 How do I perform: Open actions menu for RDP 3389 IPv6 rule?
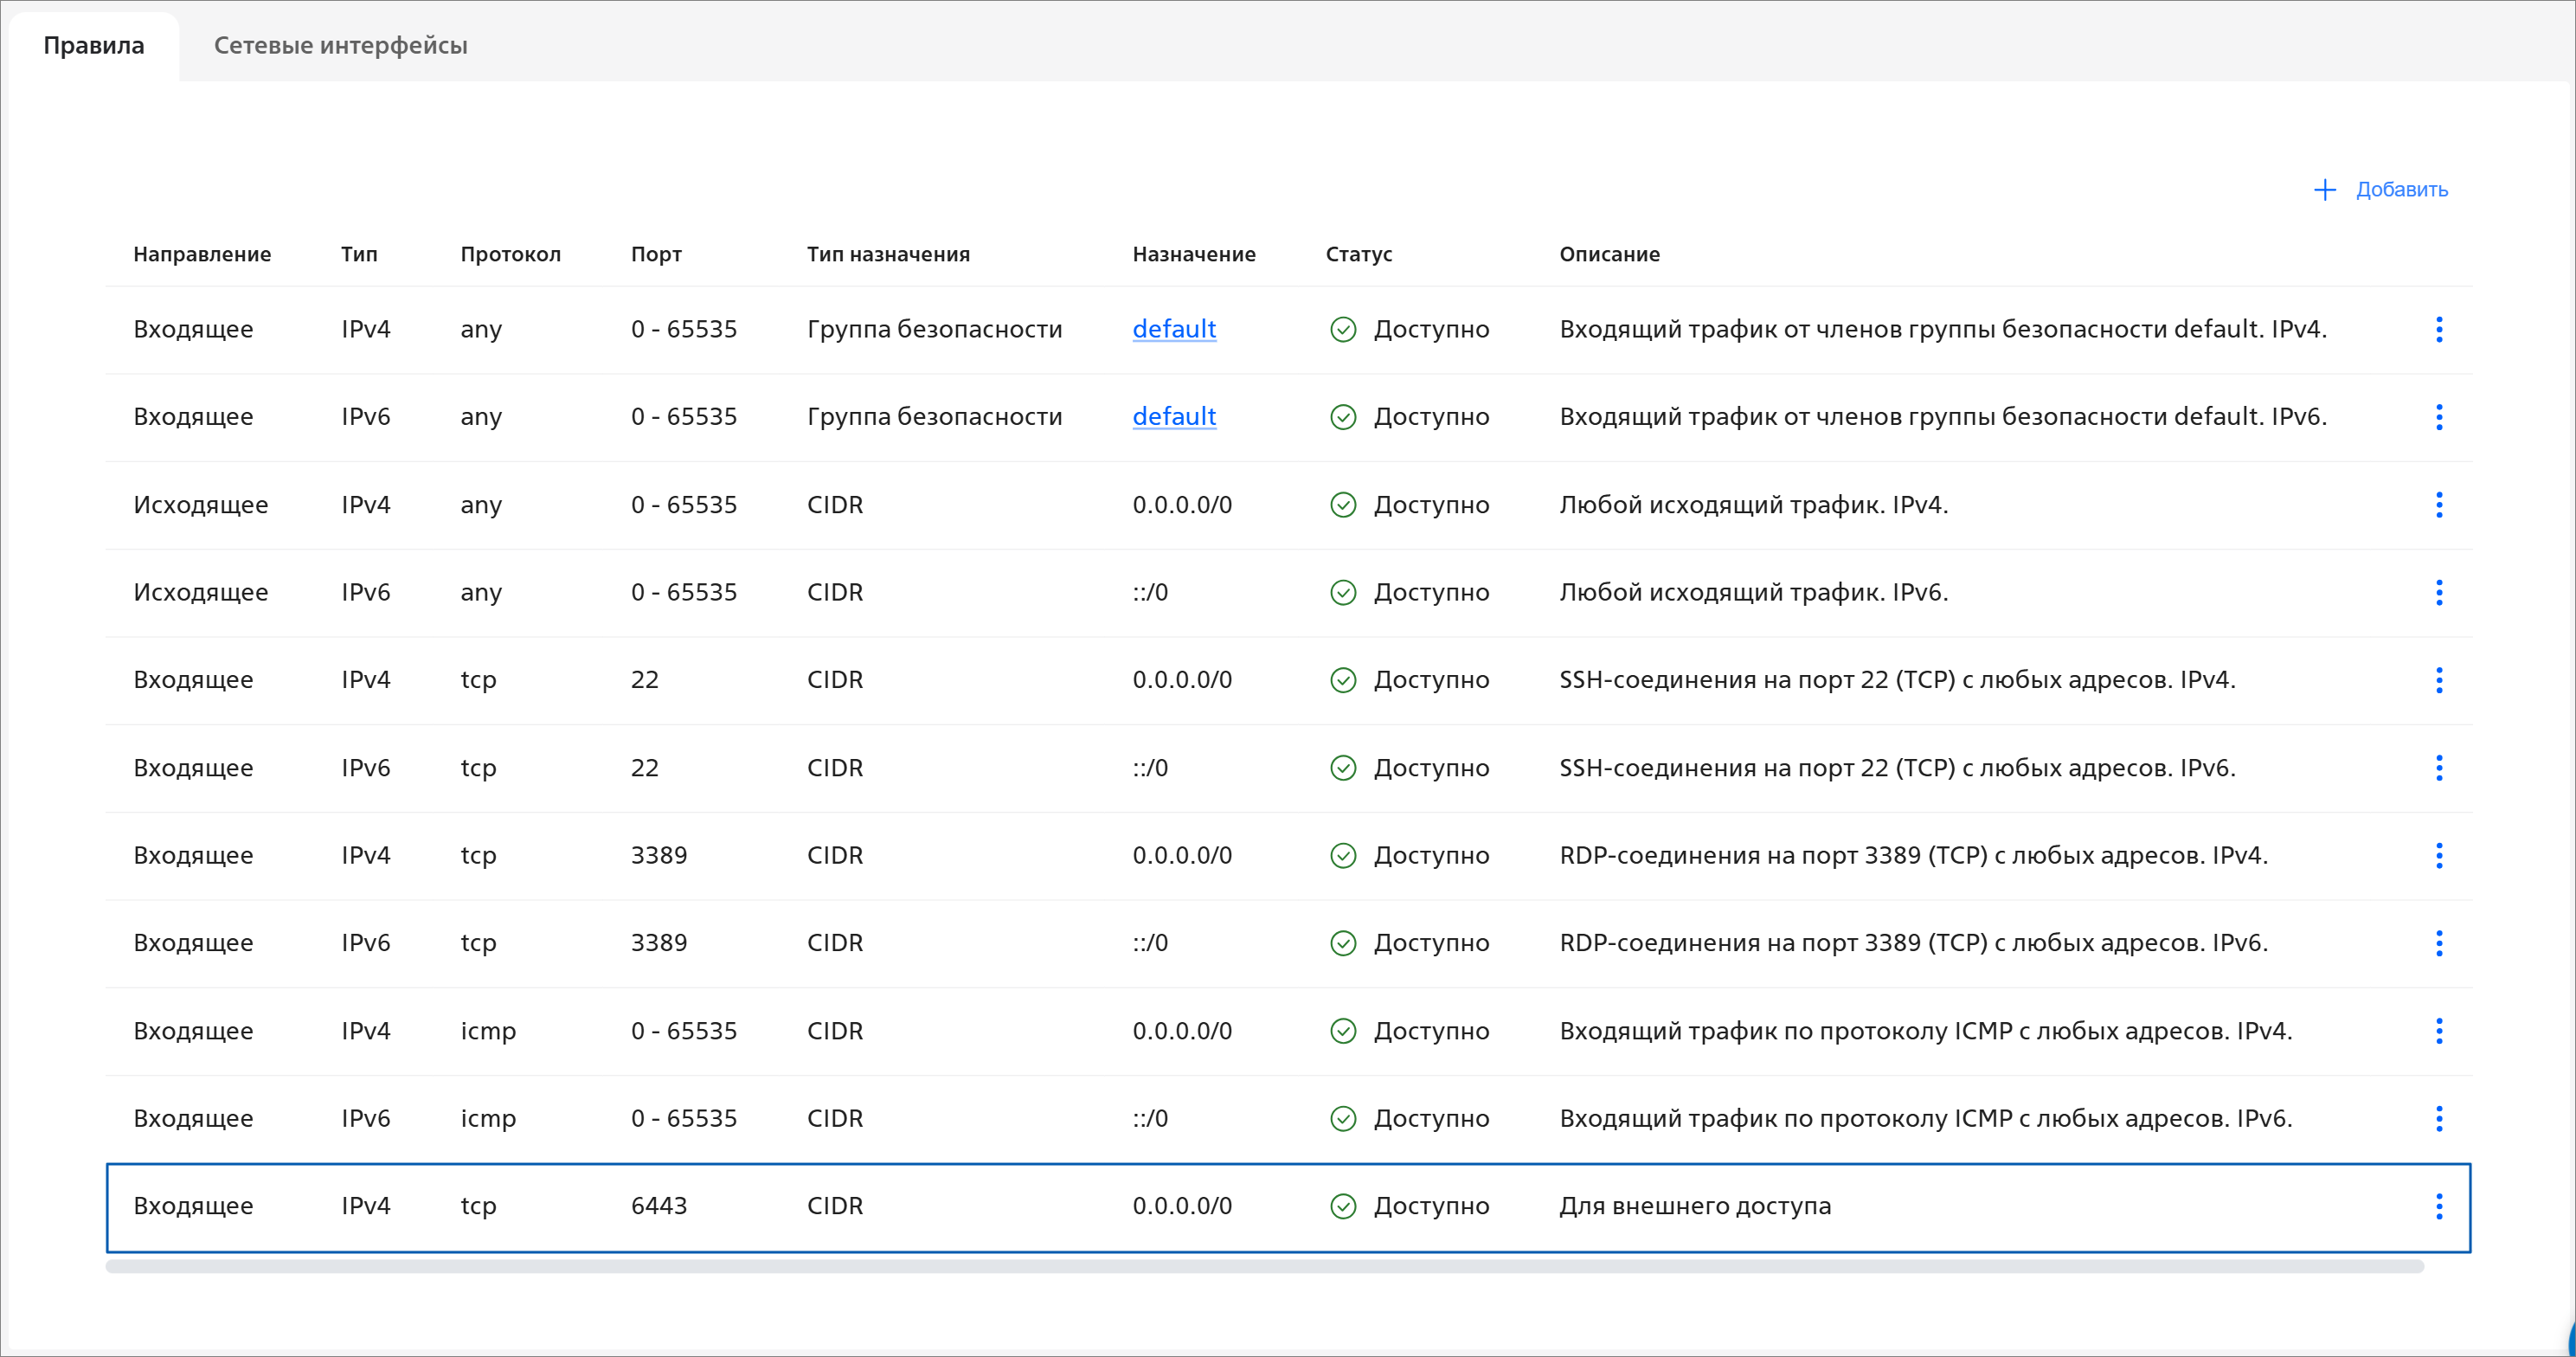2438,943
